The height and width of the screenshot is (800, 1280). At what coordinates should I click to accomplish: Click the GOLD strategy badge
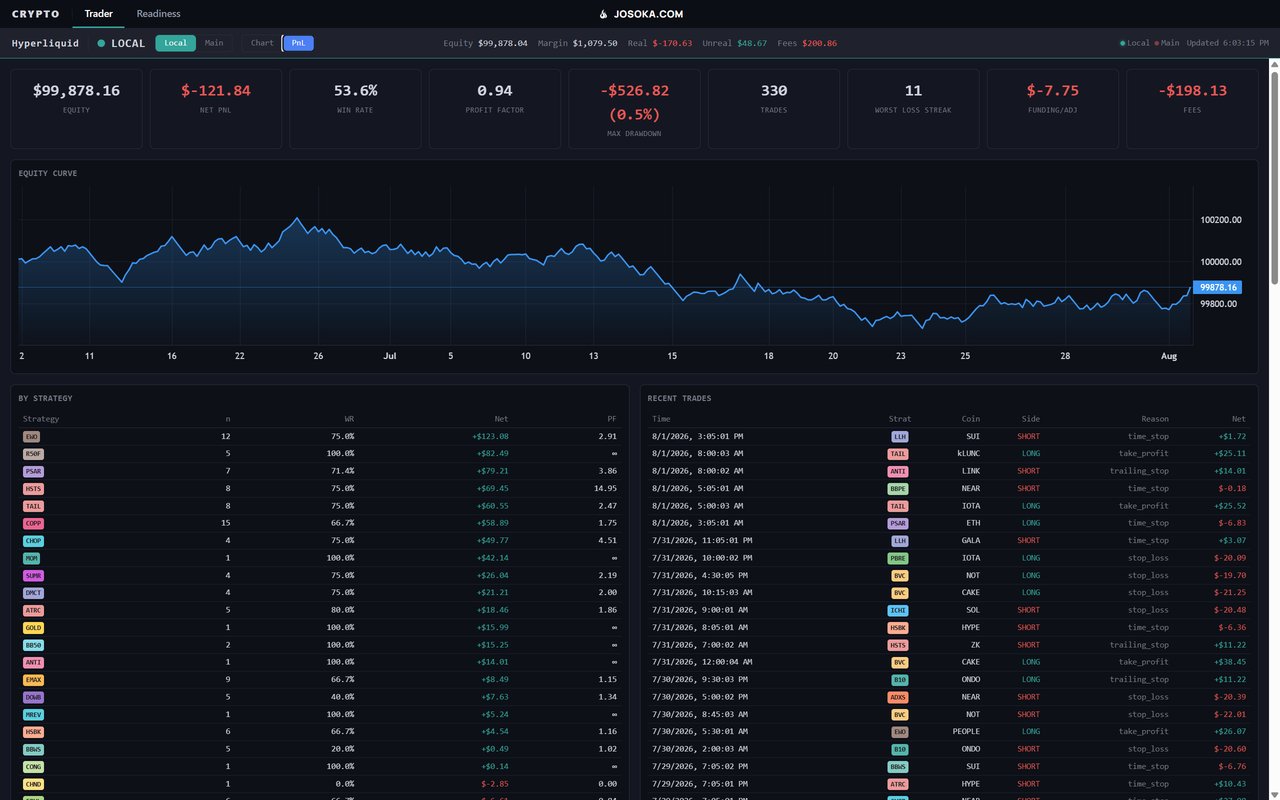pyautogui.click(x=33, y=628)
